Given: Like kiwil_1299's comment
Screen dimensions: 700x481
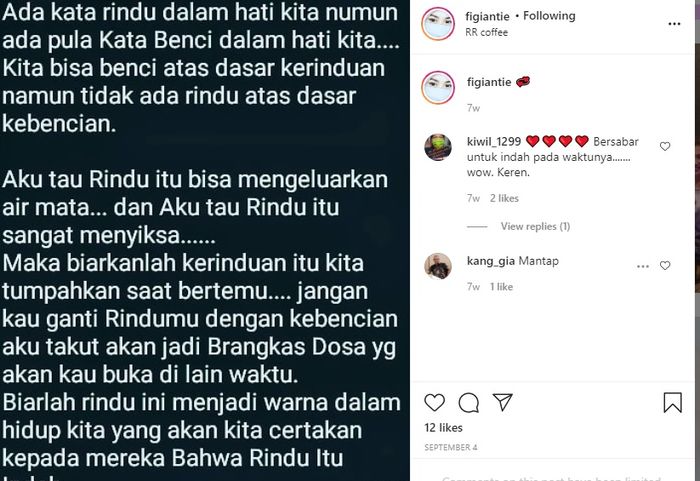Looking at the screenshot, I should coord(665,146).
